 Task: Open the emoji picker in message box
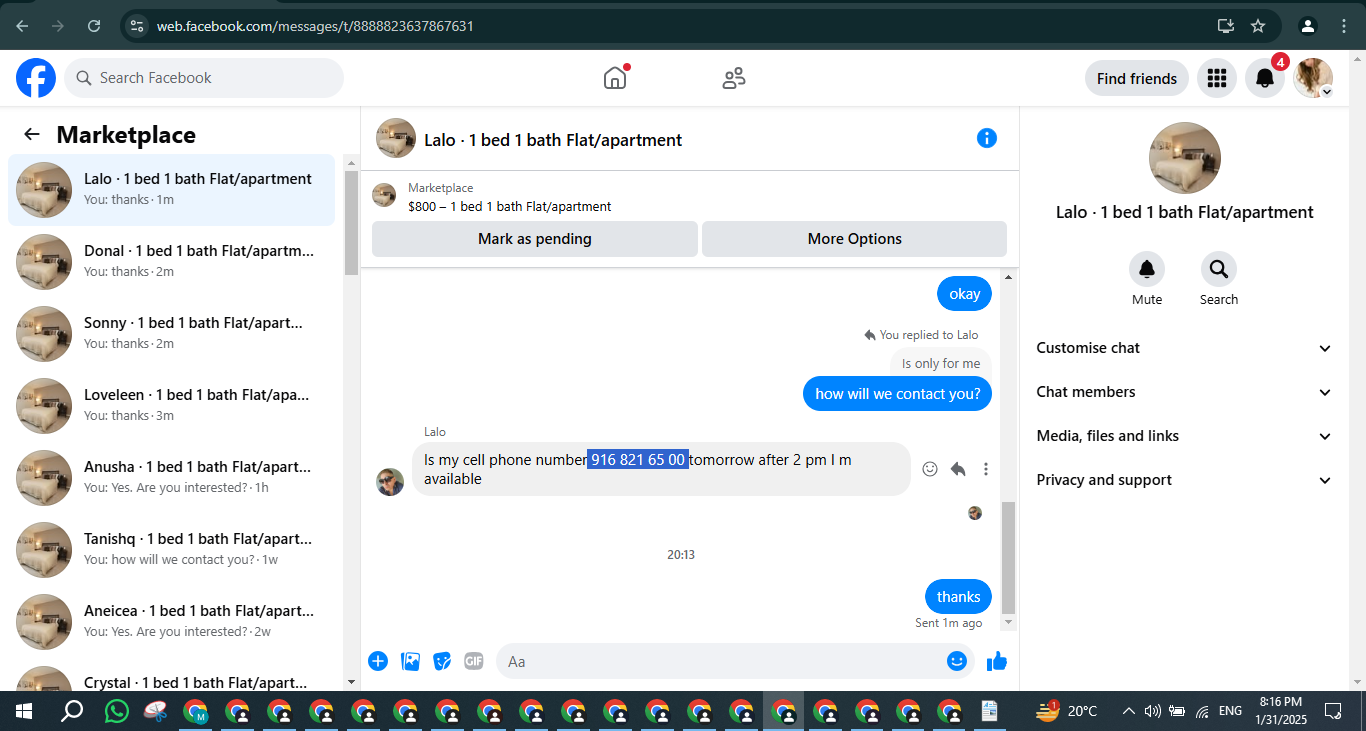click(x=957, y=660)
